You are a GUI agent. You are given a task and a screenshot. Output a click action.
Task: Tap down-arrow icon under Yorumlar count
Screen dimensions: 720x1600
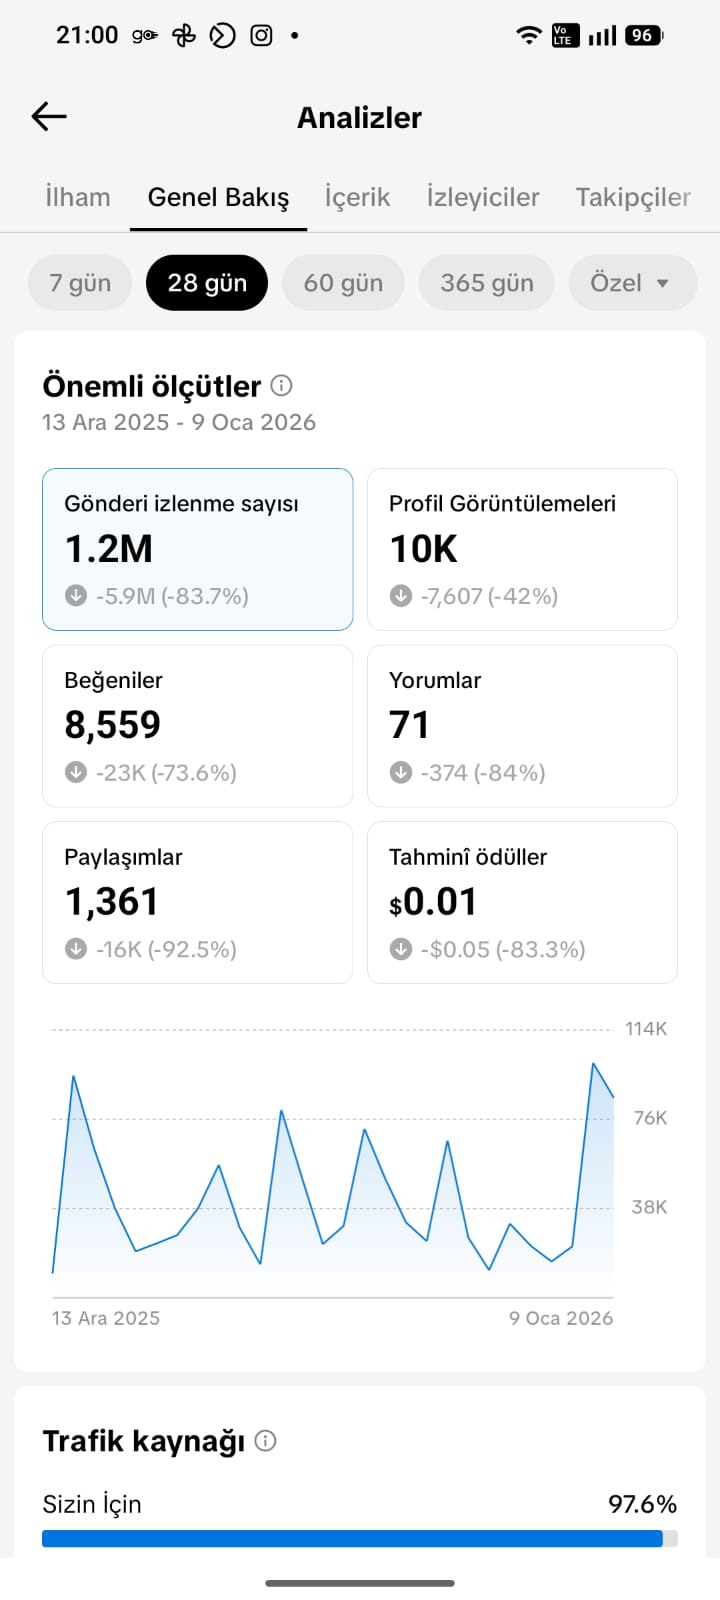click(x=401, y=772)
